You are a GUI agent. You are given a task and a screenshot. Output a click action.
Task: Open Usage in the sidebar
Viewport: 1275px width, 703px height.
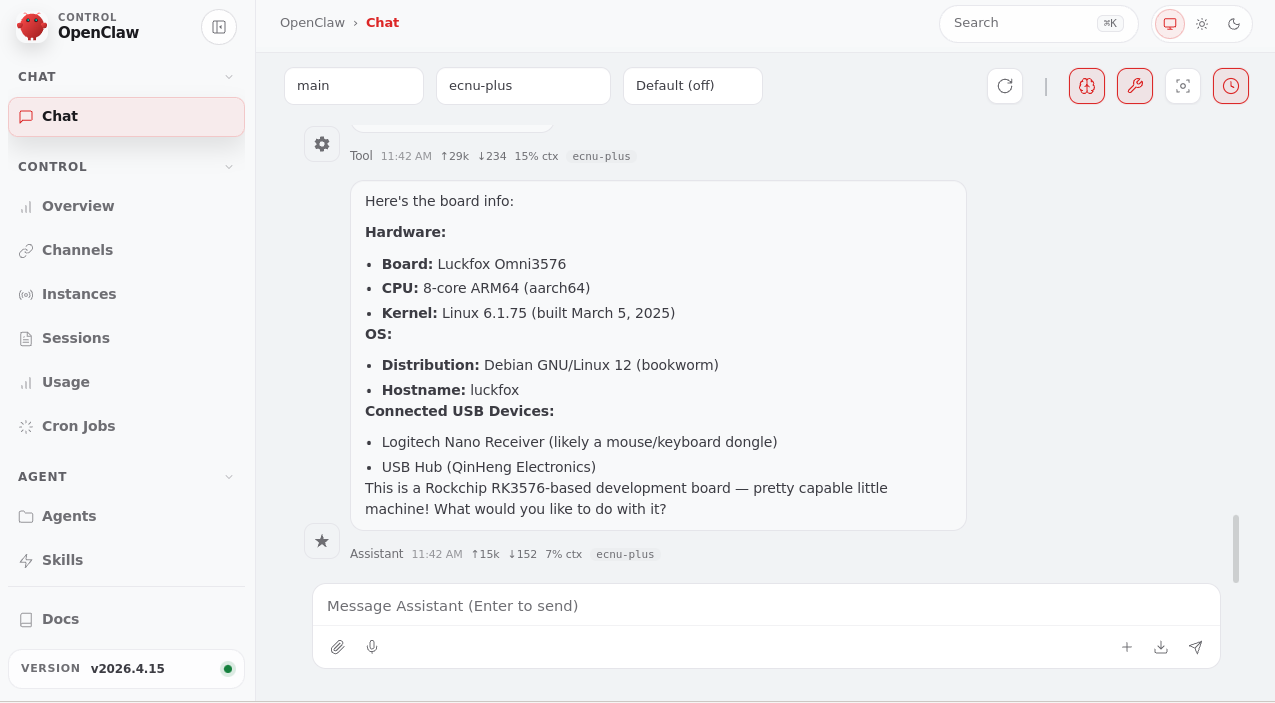(126, 382)
